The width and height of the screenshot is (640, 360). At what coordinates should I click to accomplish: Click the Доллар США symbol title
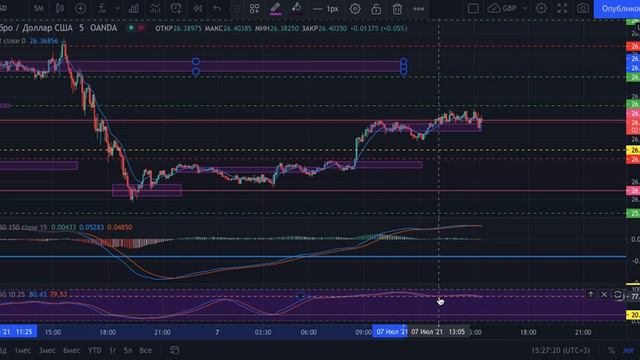pos(47,28)
